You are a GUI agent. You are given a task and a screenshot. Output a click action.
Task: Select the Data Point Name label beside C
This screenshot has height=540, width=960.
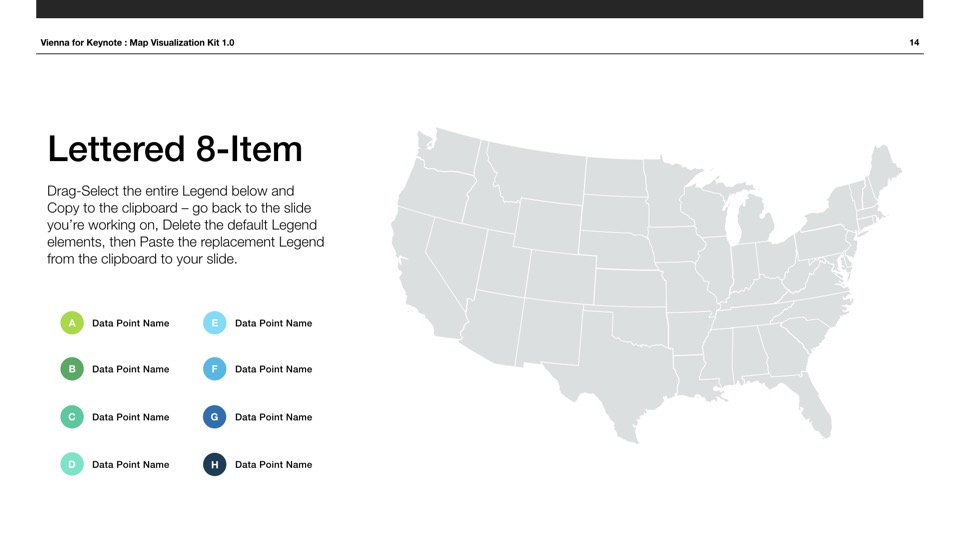tap(130, 417)
